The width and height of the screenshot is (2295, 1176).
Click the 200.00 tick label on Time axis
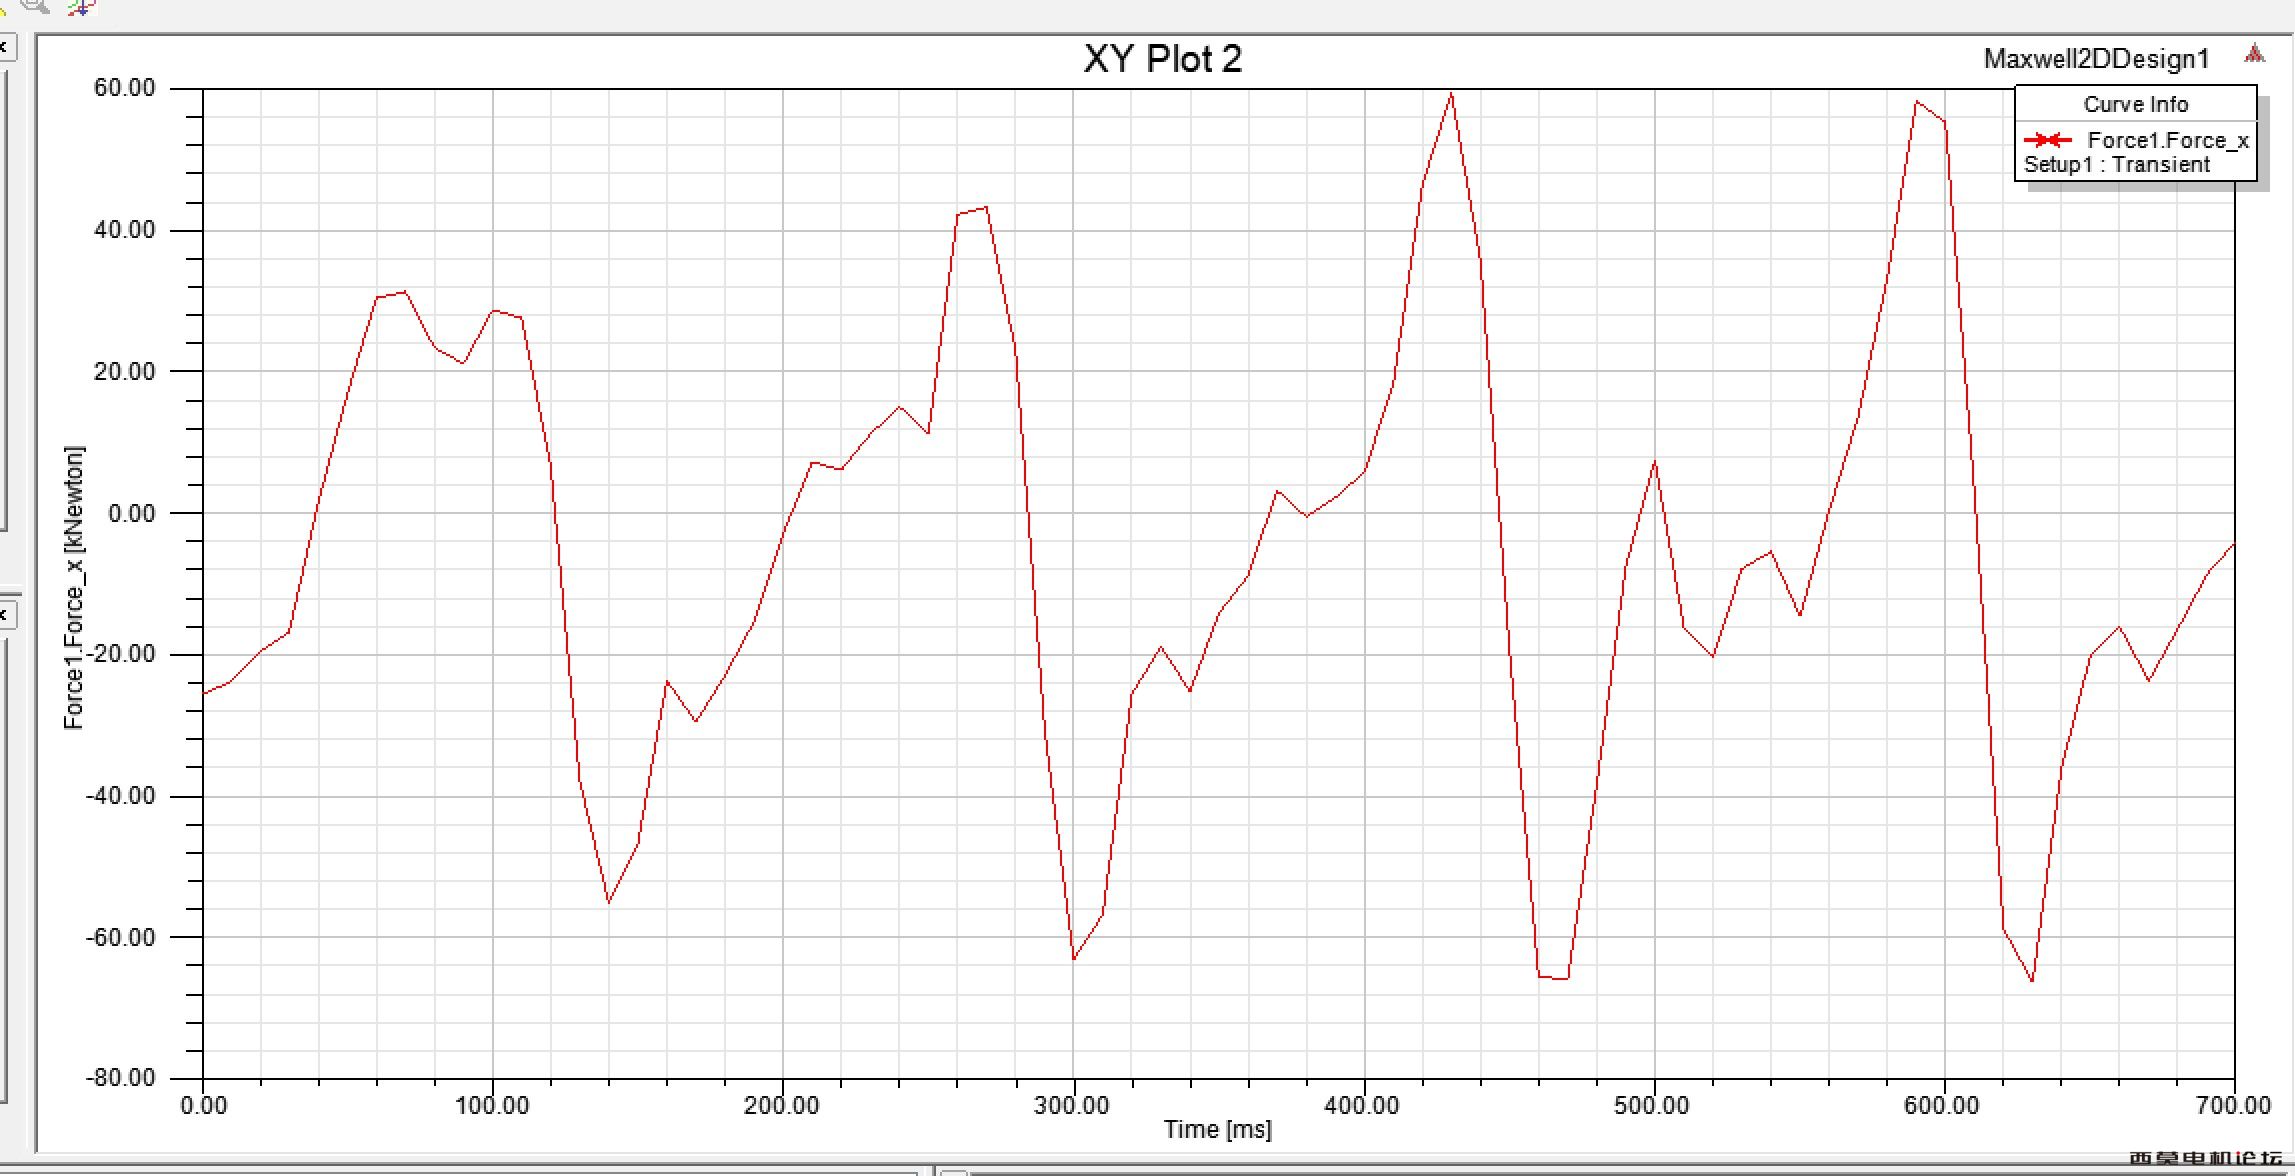[x=782, y=1105]
